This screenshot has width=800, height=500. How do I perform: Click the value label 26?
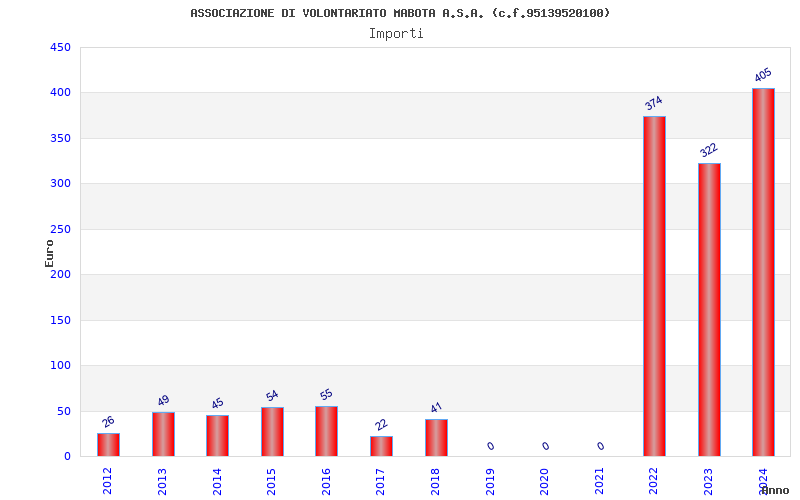point(108,422)
